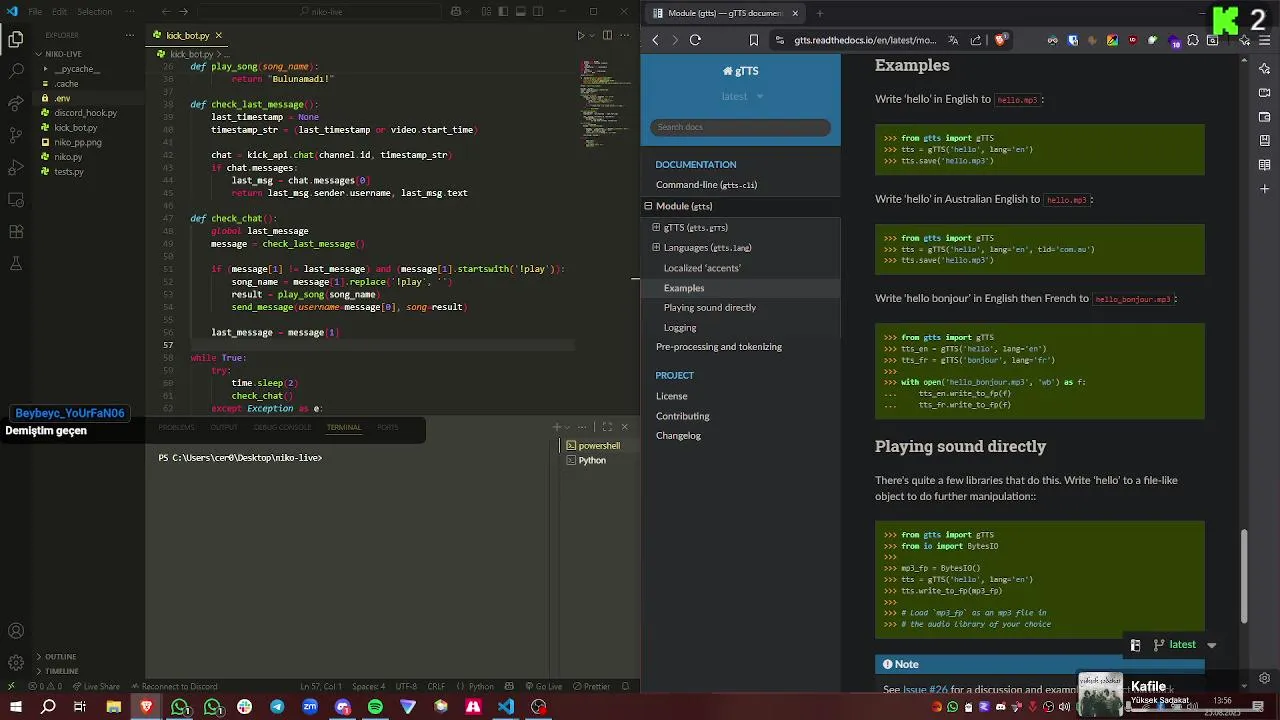This screenshot has height=720, width=1280.
Task: Switch to the PROBLEMS panel tab
Action: coord(176,427)
